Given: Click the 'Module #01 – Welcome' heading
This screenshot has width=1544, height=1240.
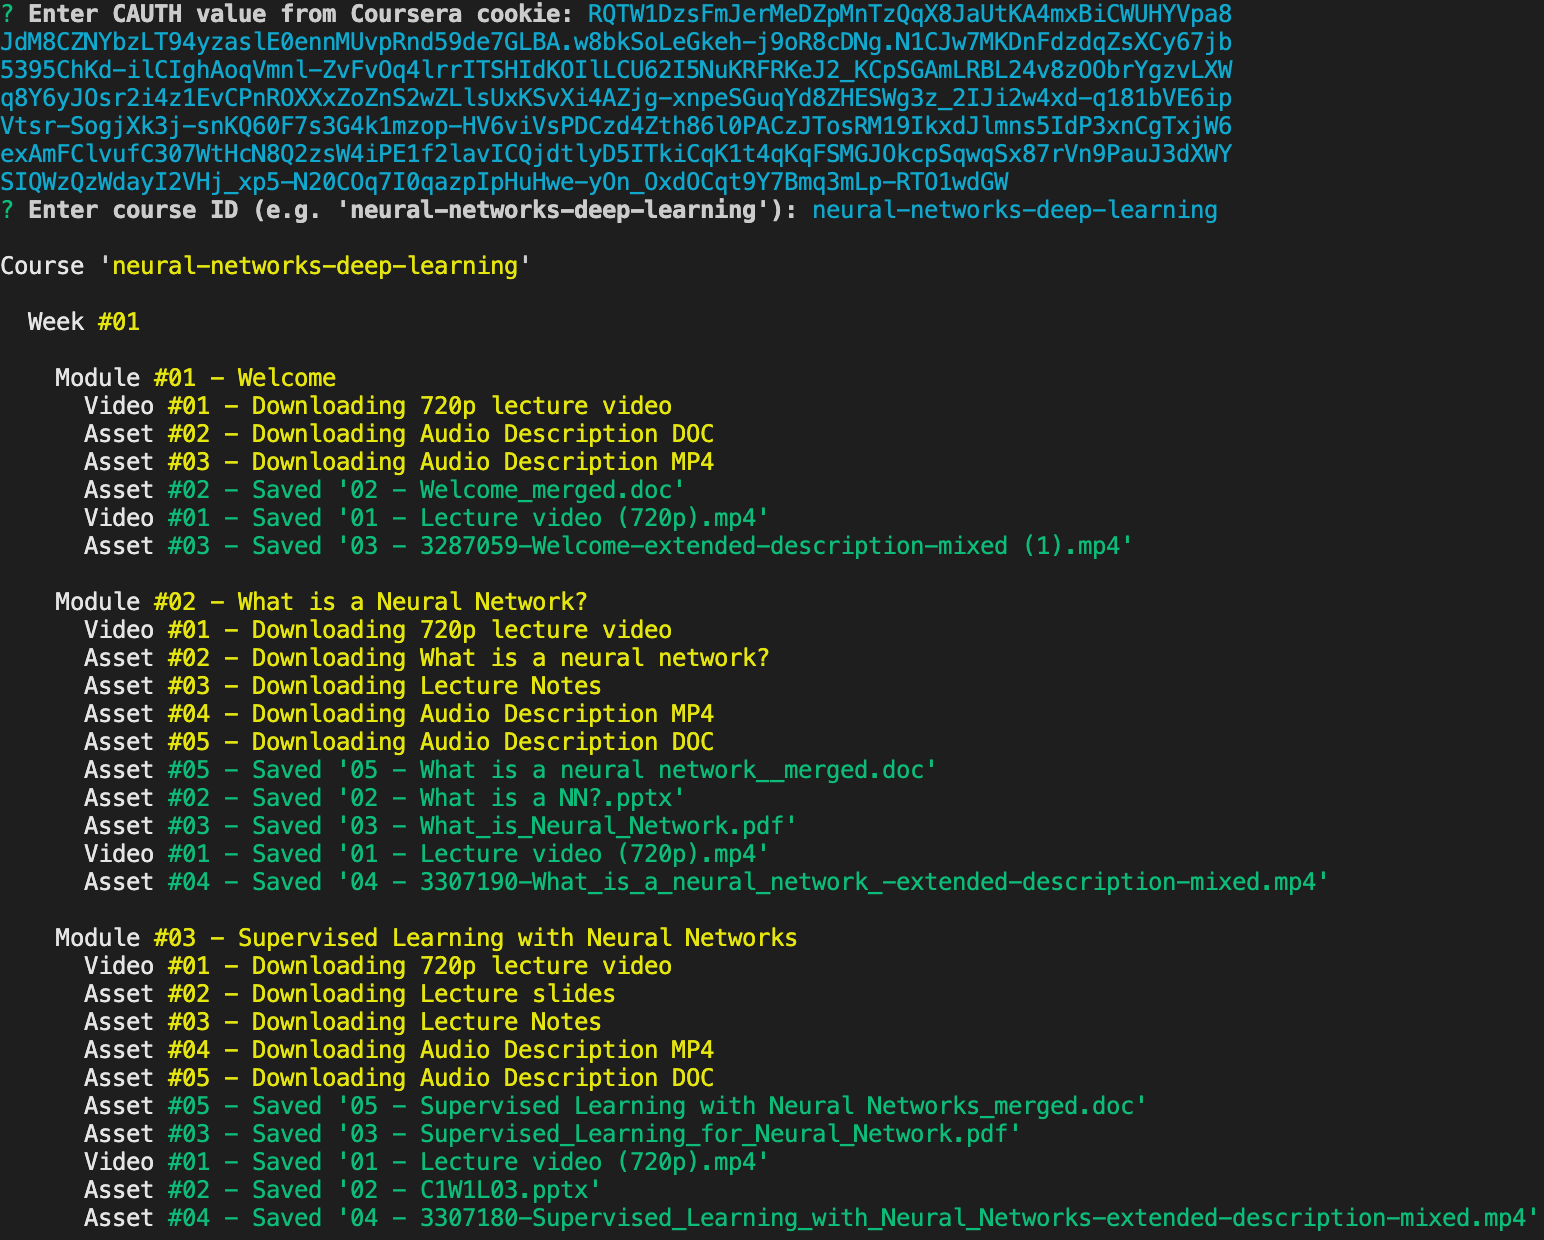Looking at the screenshot, I should (196, 378).
